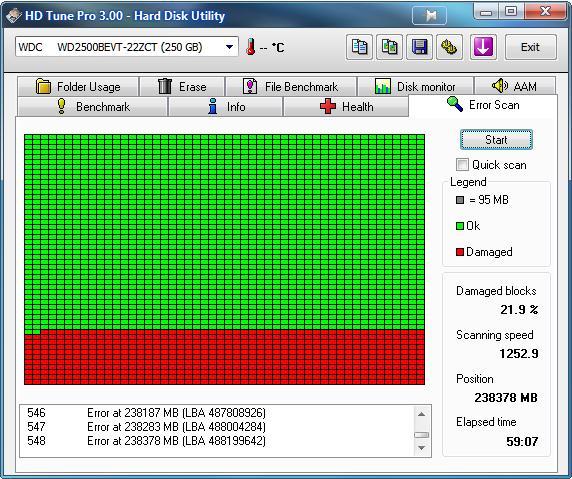The image size is (572, 479).
Task: Switch to the AAM tab
Action: coord(515,86)
